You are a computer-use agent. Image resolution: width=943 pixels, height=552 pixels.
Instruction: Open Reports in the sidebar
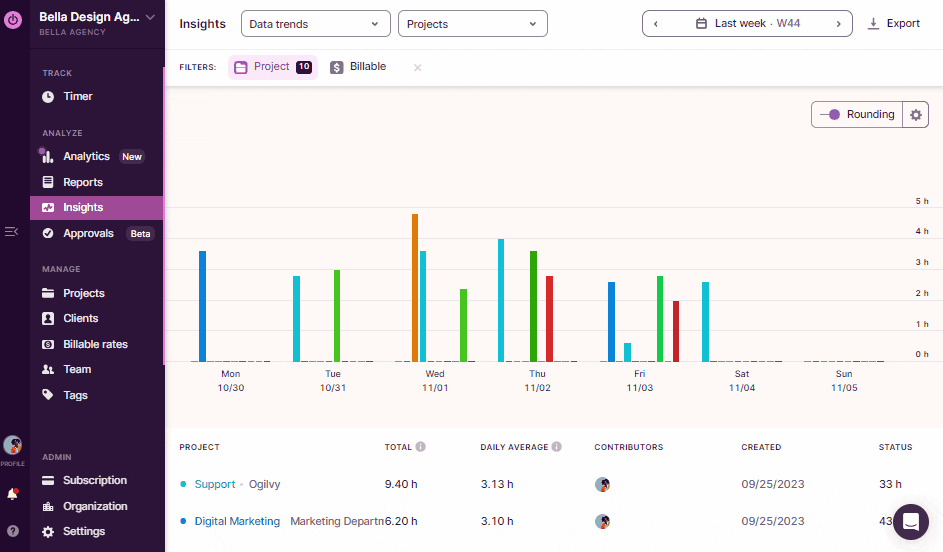[x=83, y=182]
